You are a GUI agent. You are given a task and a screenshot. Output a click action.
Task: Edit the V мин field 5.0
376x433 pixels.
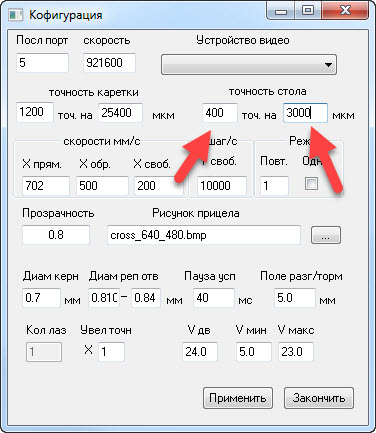(x=253, y=352)
